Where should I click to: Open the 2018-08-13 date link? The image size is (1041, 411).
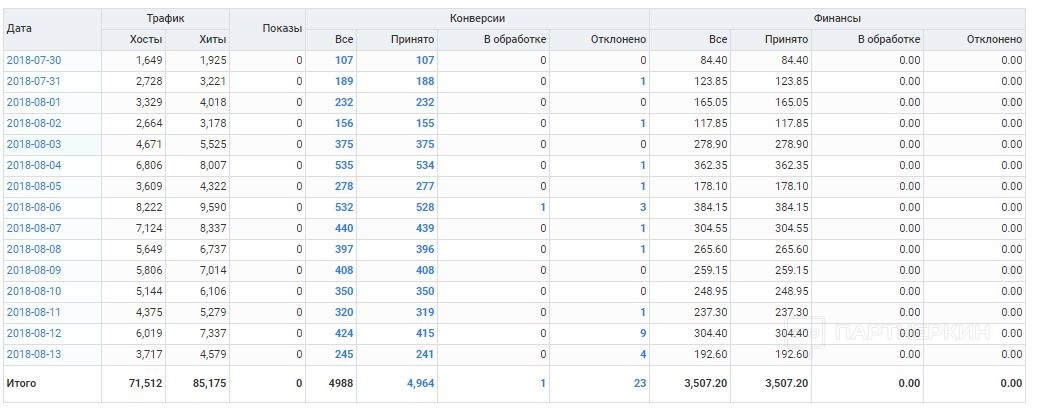point(34,355)
